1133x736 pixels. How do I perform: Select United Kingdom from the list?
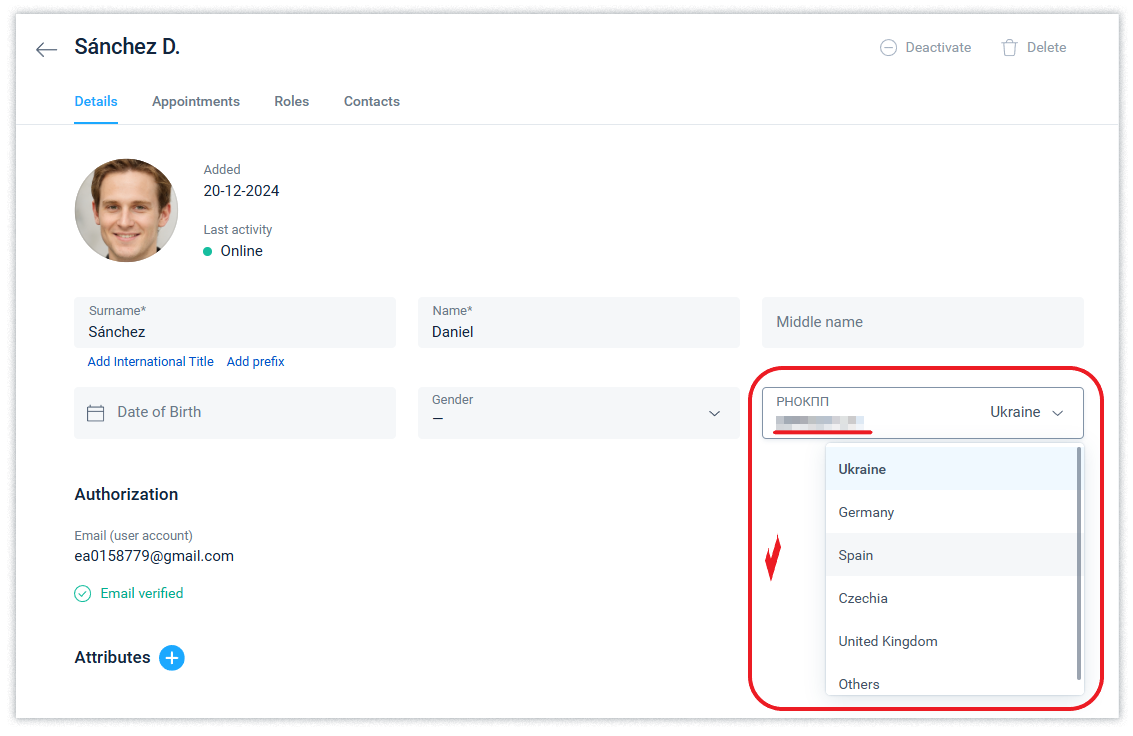(887, 641)
